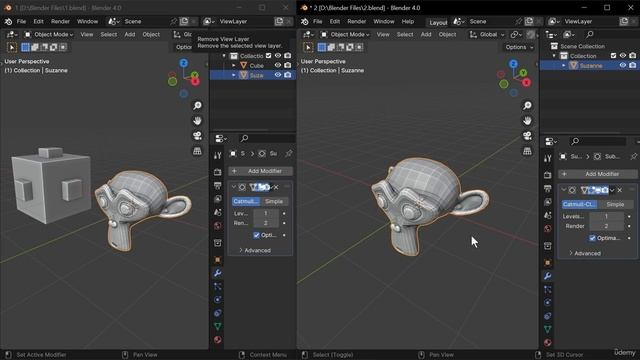This screenshot has width=640, height=360.
Task: Collapse Subdivision modifier panel in right window
Action: tap(564, 190)
